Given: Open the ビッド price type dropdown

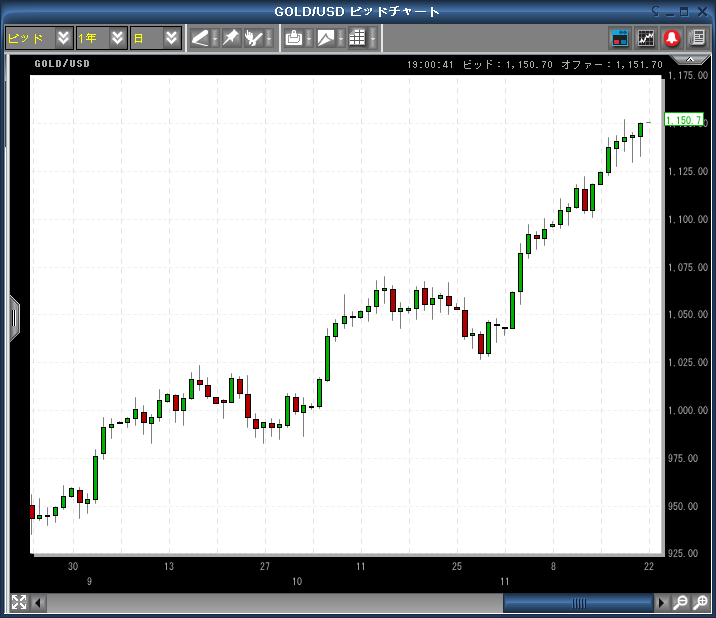Looking at the screenshot, I should pyautogui.click(x=38, y=38).
